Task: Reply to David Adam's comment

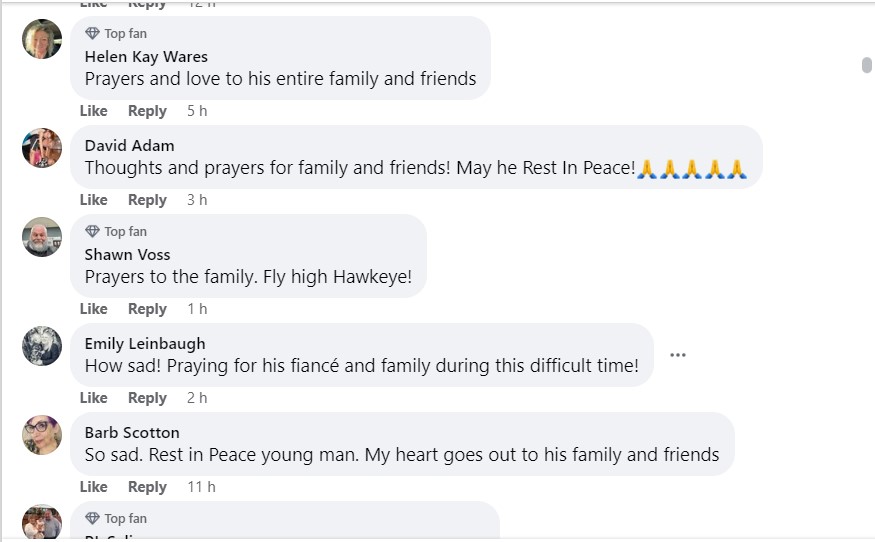Action: (147, 200)
